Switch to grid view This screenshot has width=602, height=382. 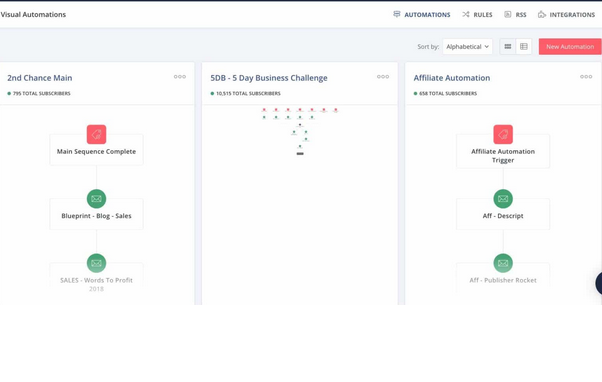point(508,46)
